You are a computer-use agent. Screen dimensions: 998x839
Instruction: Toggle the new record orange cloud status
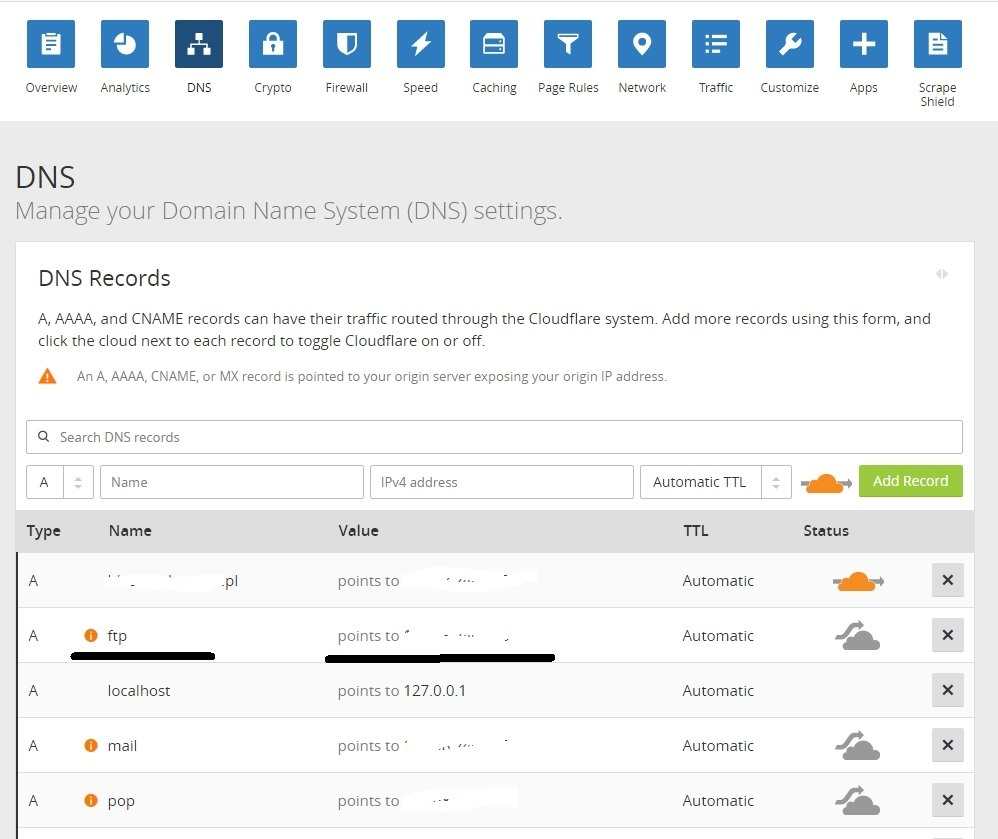point(825,483)
